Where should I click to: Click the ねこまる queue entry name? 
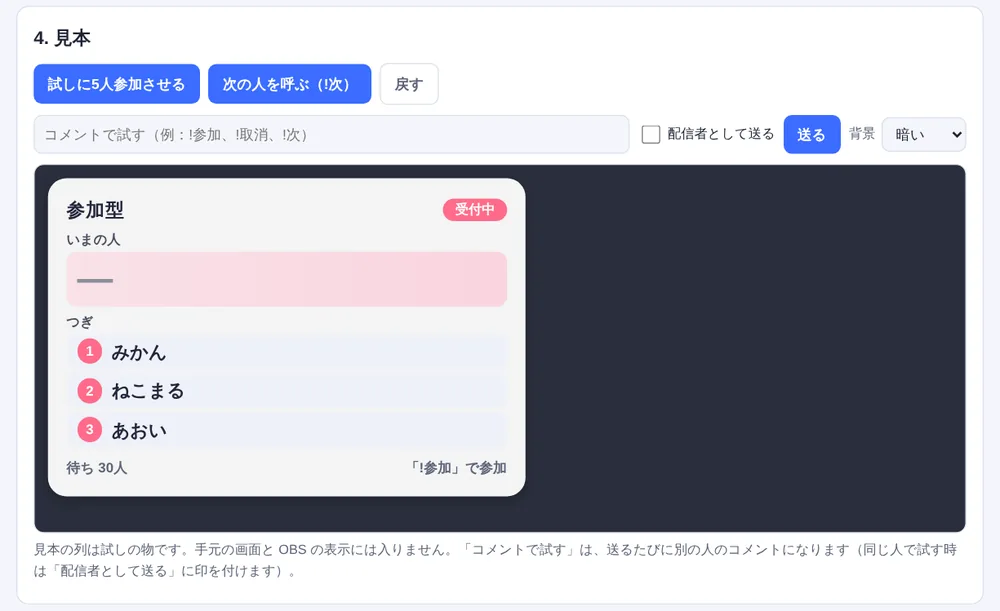(147, 391)
